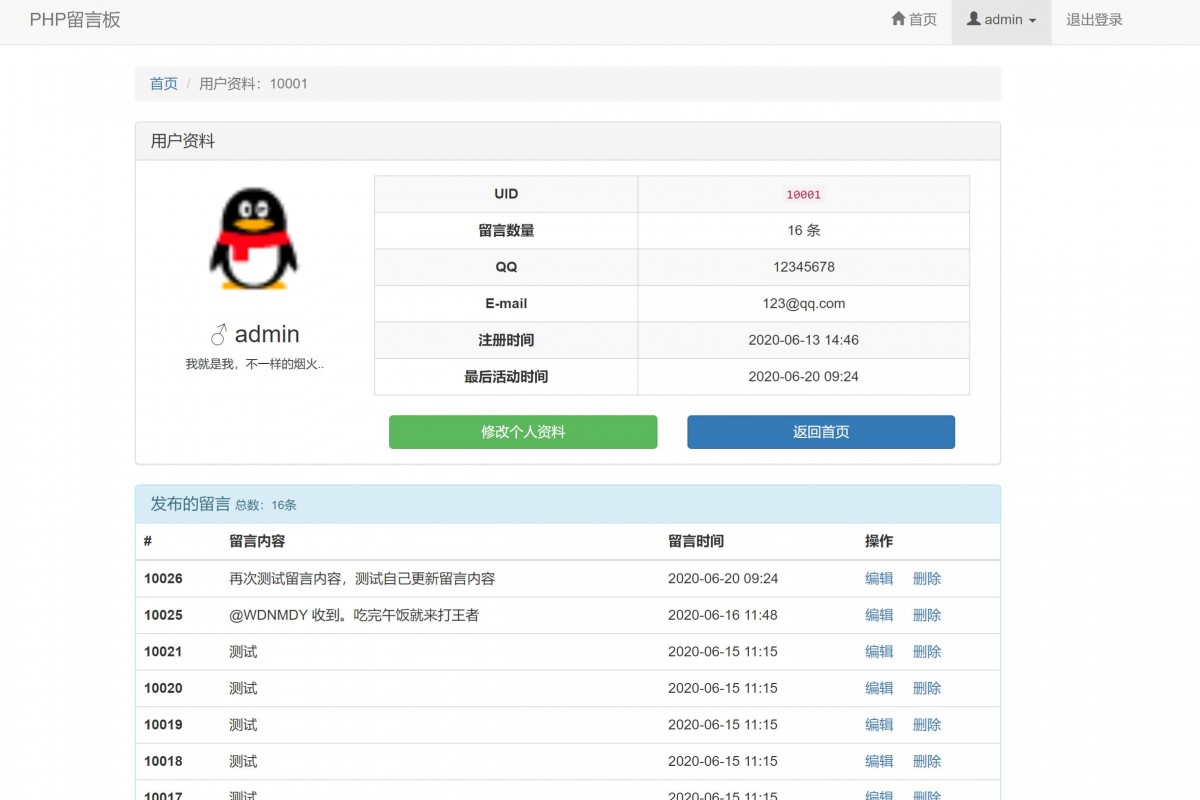This screenshot has width=1200, height=800.
Task: Delete message 10025 via its 删除 link
Action: click(x=926, y=615)
